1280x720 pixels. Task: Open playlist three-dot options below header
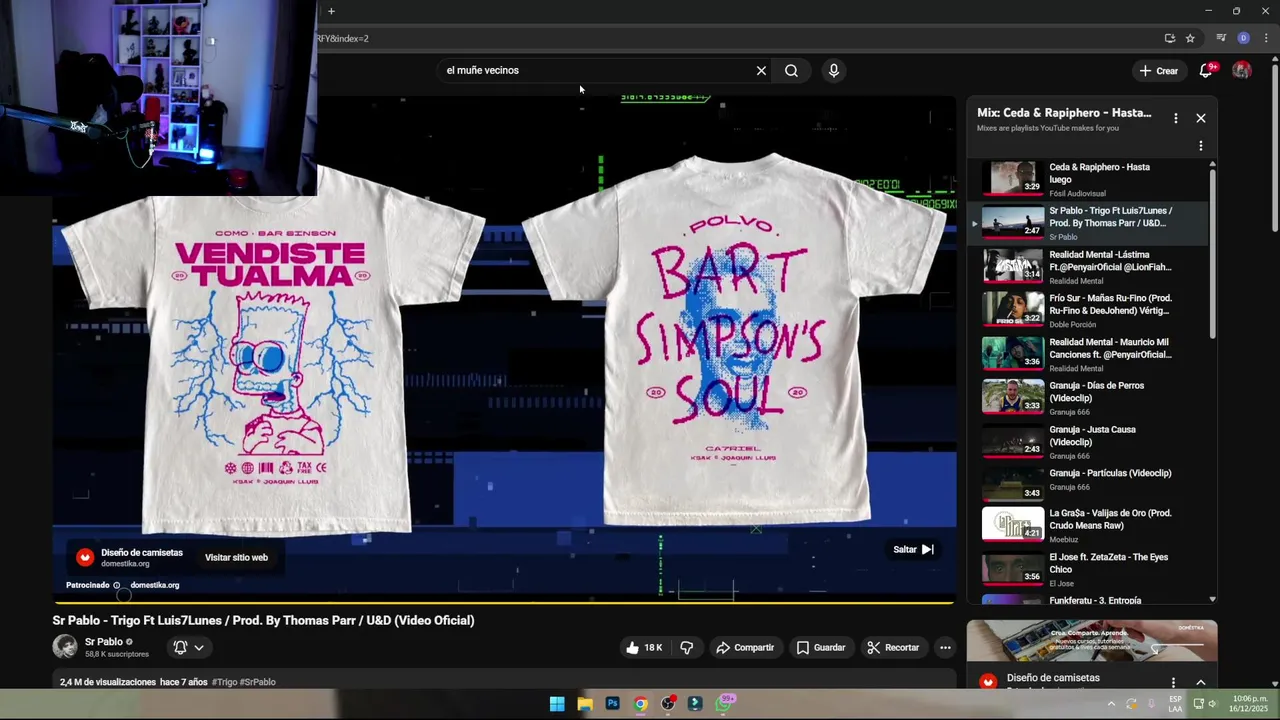[1200, 146]
